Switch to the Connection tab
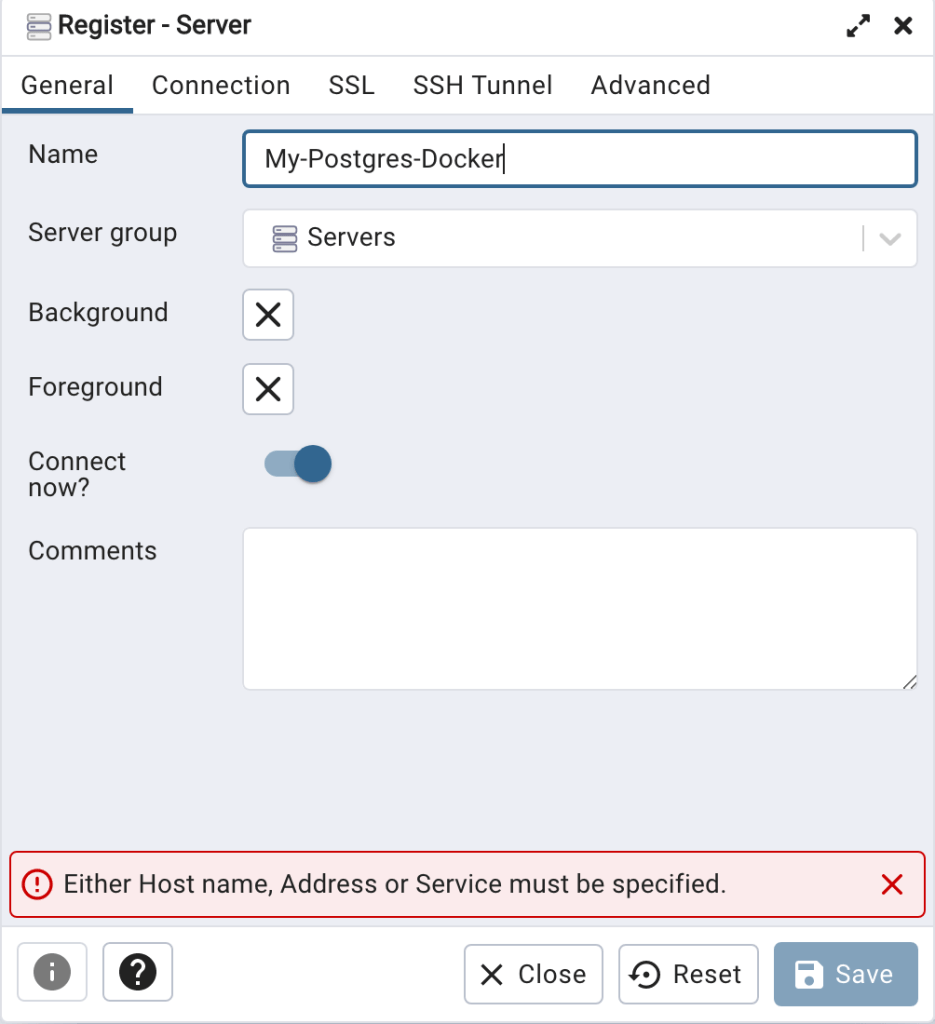The width and height of the screenshot is (935, 1024). pos(221,86)
